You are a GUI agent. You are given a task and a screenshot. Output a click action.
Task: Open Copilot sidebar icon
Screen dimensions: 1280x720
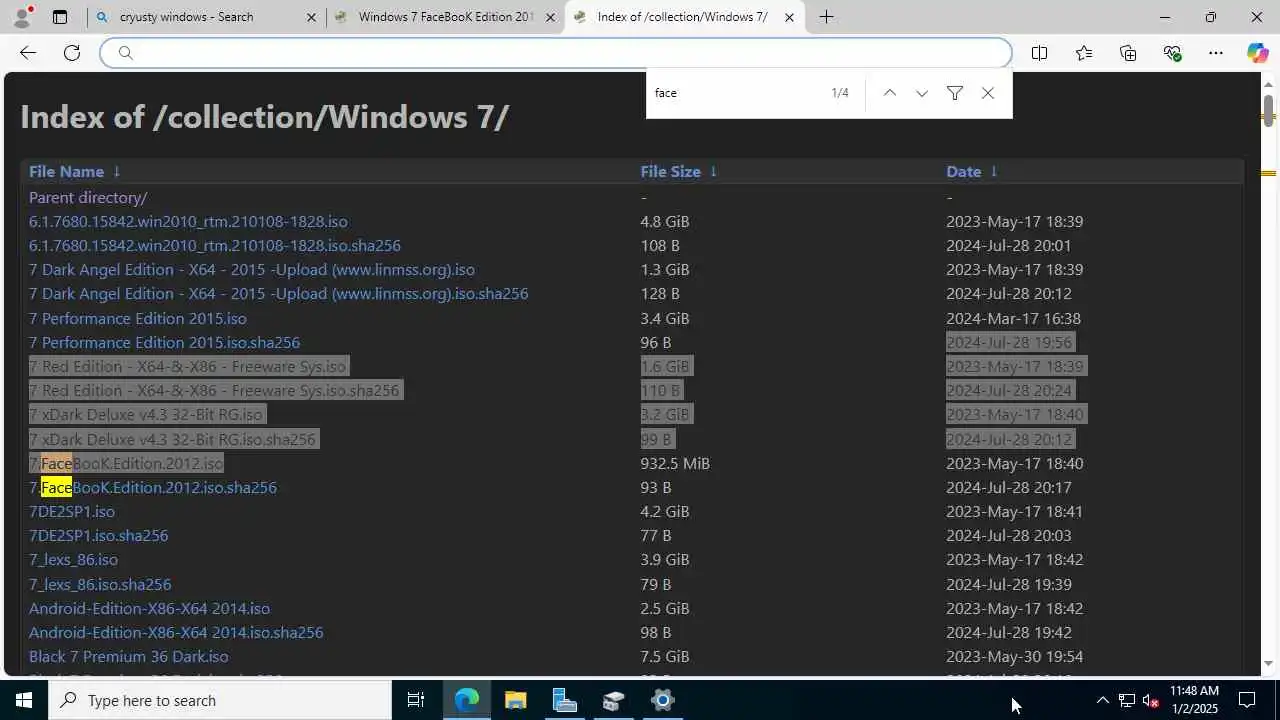click(x=1257, y=53)
